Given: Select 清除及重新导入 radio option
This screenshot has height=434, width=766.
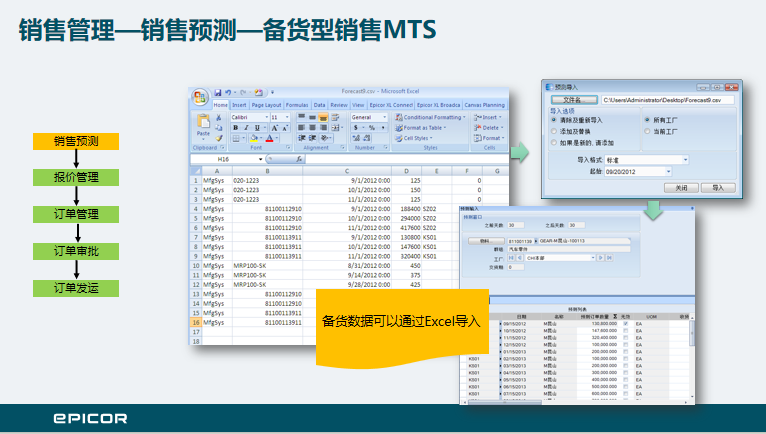Looking at the screenshot, I should point(553,120).
